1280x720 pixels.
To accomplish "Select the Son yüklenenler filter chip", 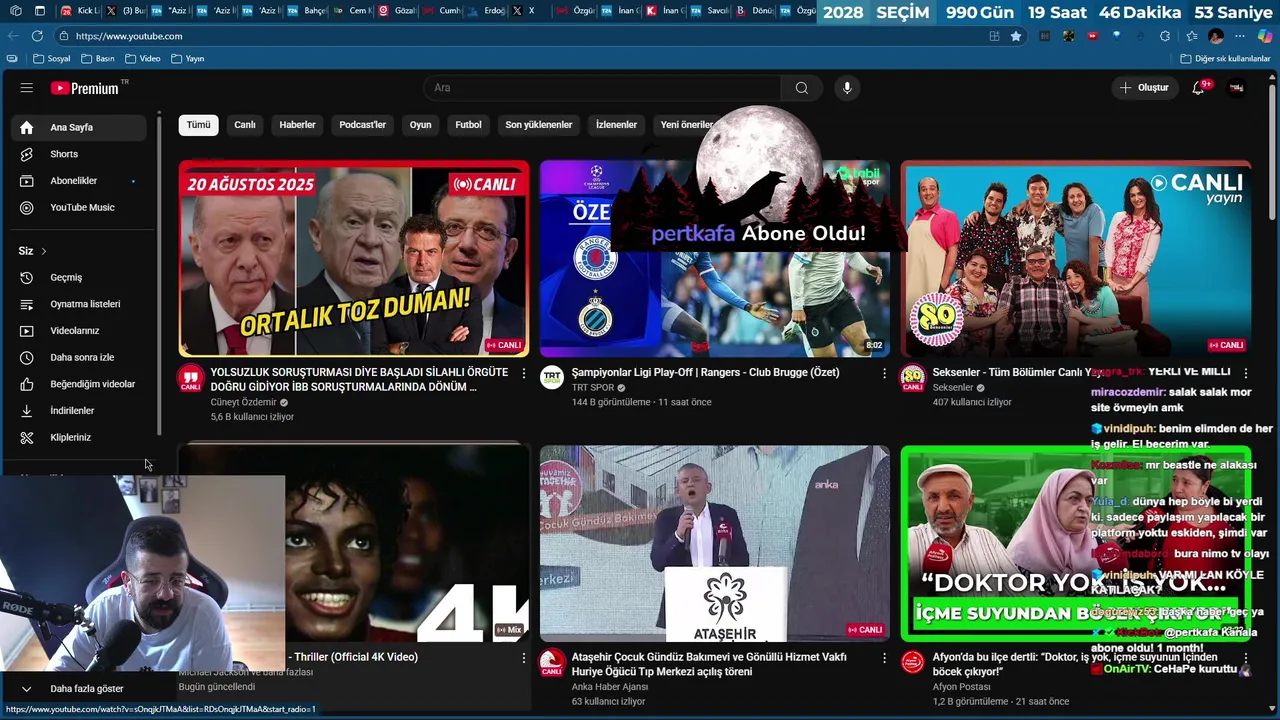I will [539, 125].
